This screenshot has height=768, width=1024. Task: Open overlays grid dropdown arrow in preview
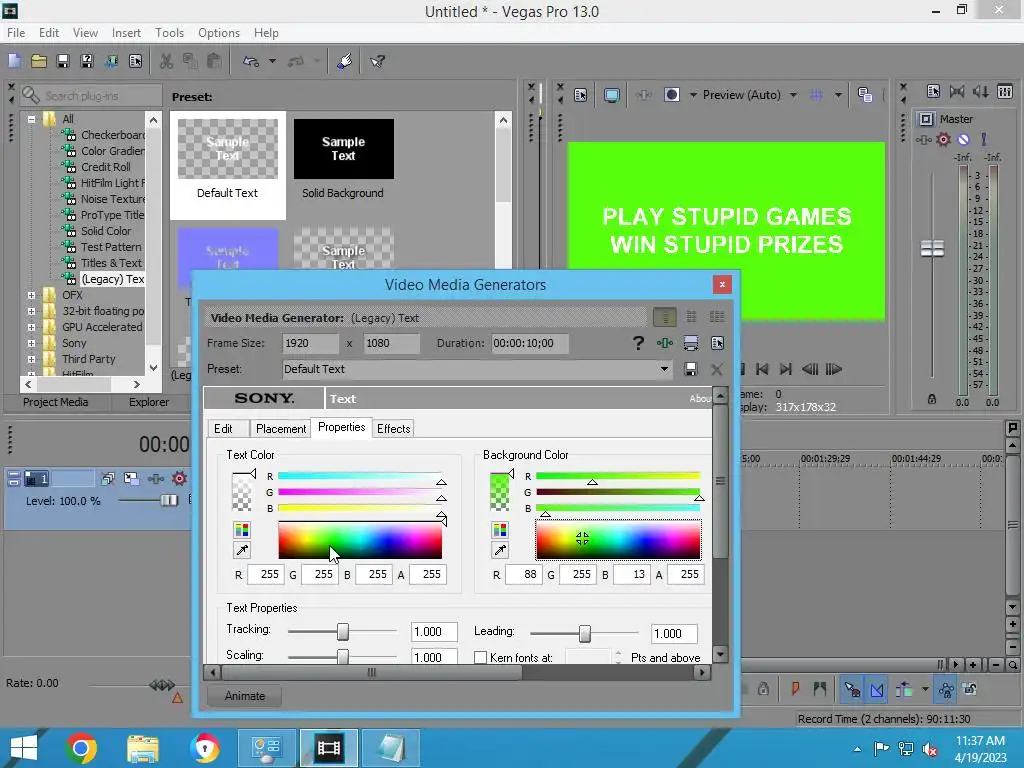(x=838, y=95)
